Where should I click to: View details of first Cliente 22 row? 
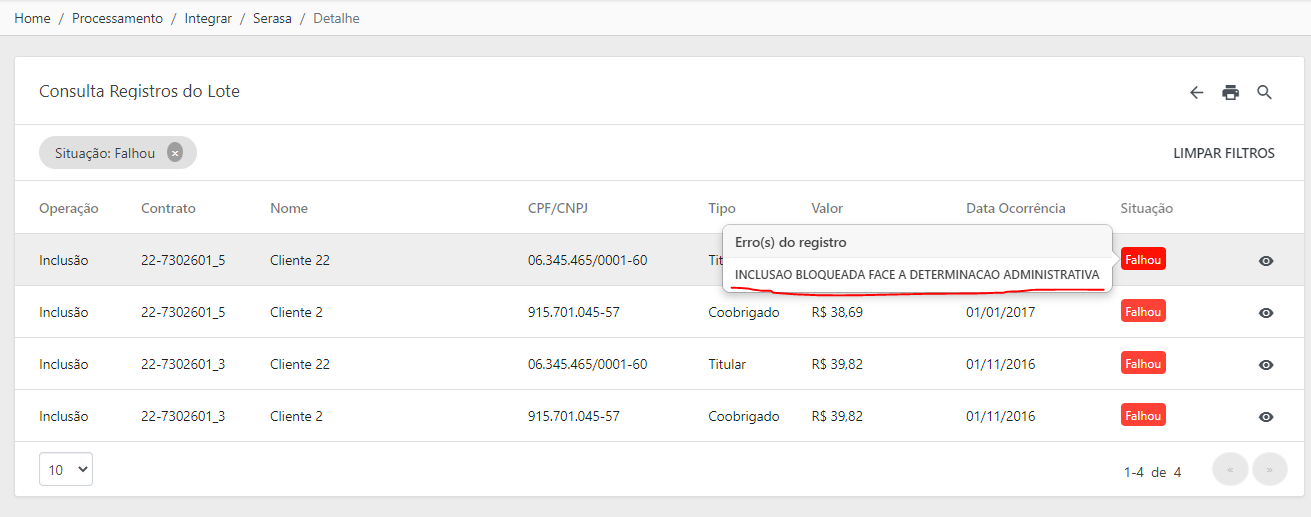tap(1266, 260)
